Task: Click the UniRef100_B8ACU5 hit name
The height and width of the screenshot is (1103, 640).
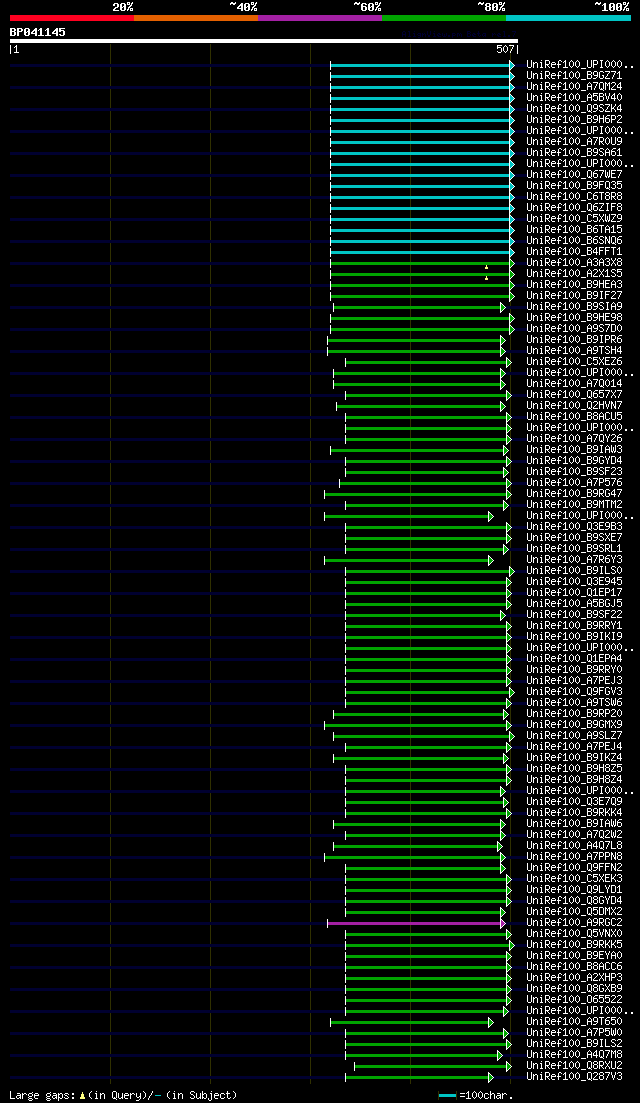Action: point(574,416)
